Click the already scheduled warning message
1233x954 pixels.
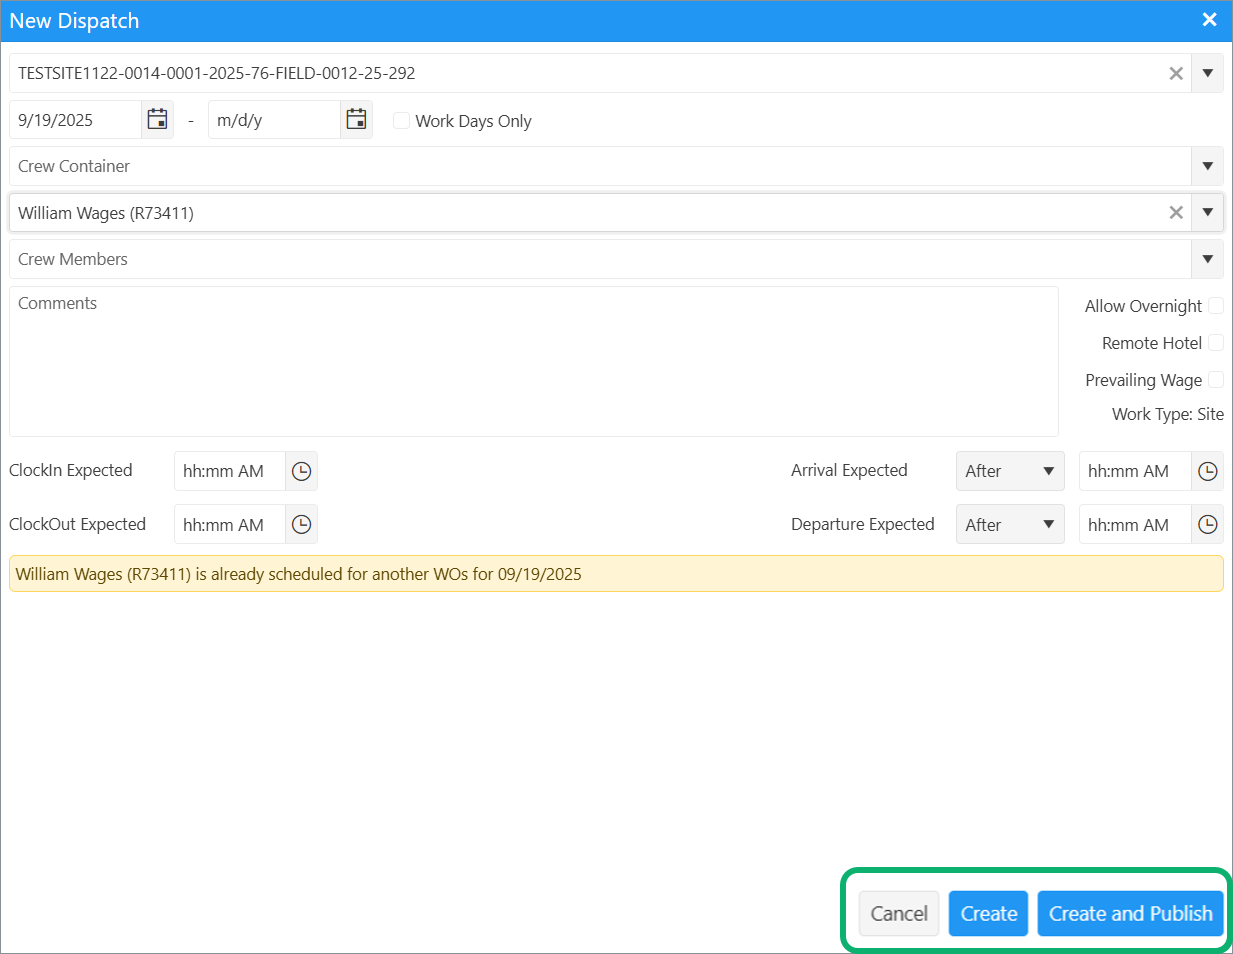tap(616, 574)
